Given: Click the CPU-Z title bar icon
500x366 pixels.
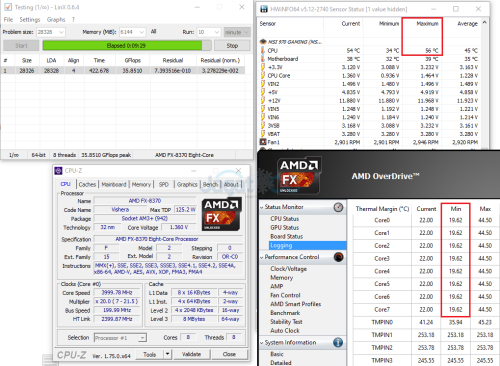Looking at the screenshot, I should 58,171.
